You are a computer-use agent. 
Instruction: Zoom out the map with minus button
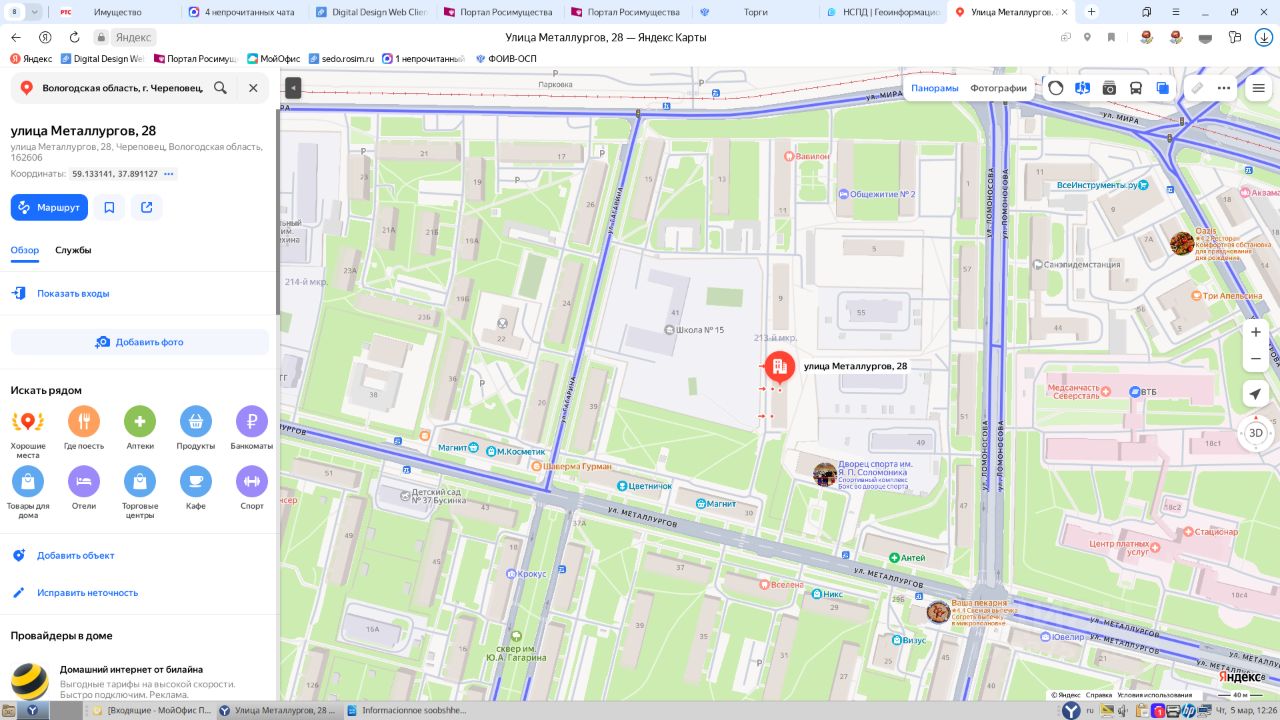[x=1256, y=358]
